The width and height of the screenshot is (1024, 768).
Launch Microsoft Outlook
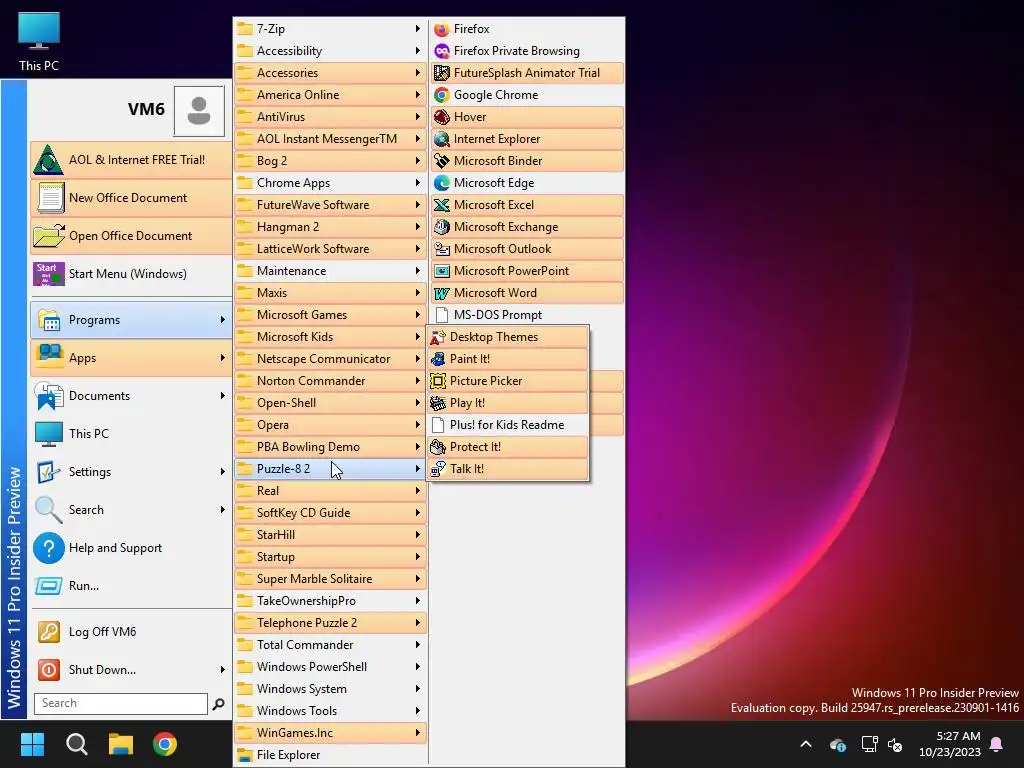click(527, 249)
